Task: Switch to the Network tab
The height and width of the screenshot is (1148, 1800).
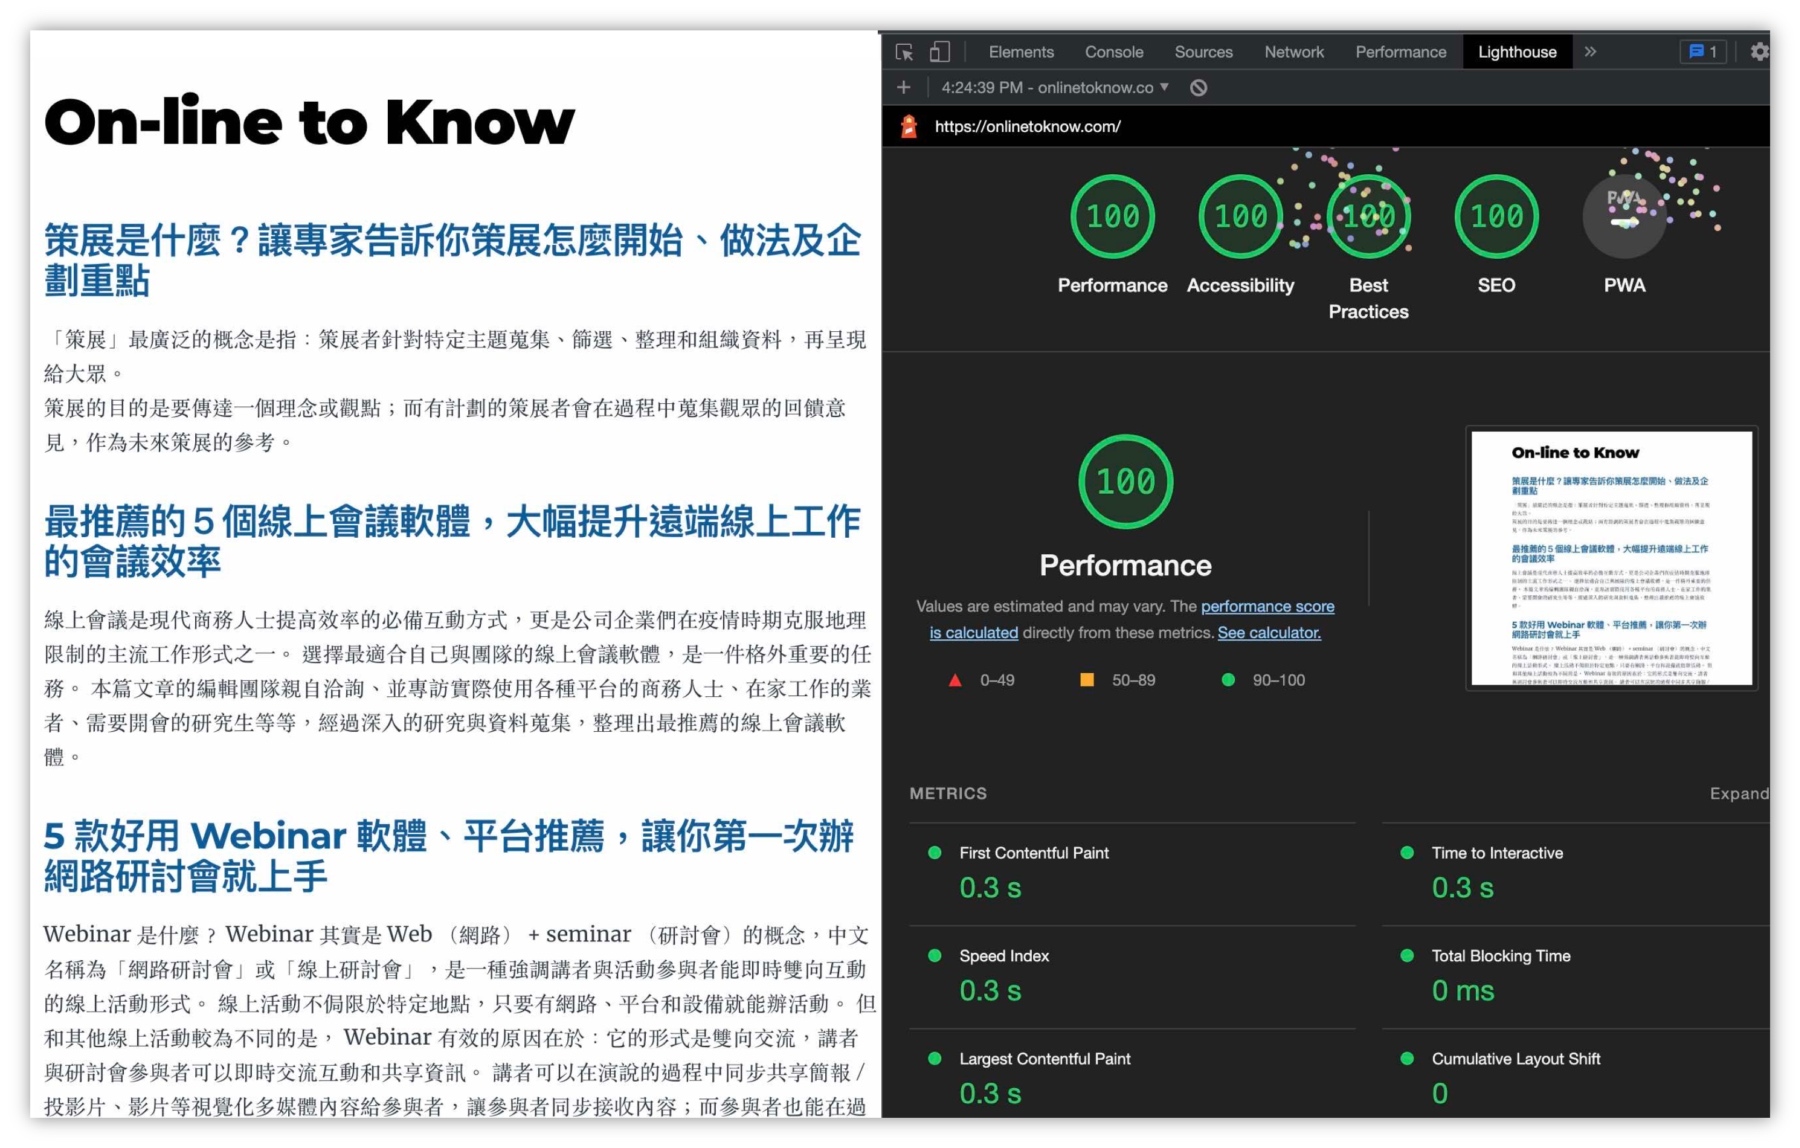Action: click(1293, 51)
